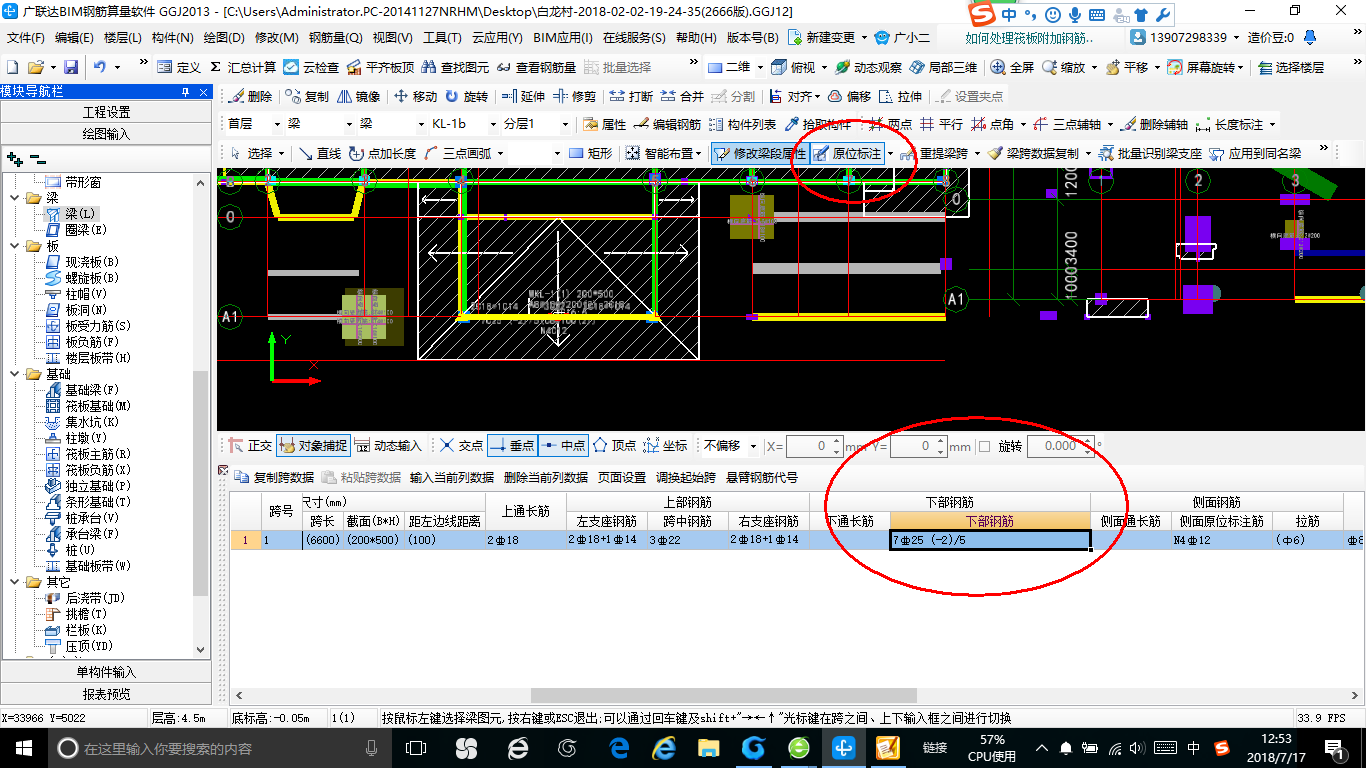Open 查看钢筋量 rebar quantity view

536,67
